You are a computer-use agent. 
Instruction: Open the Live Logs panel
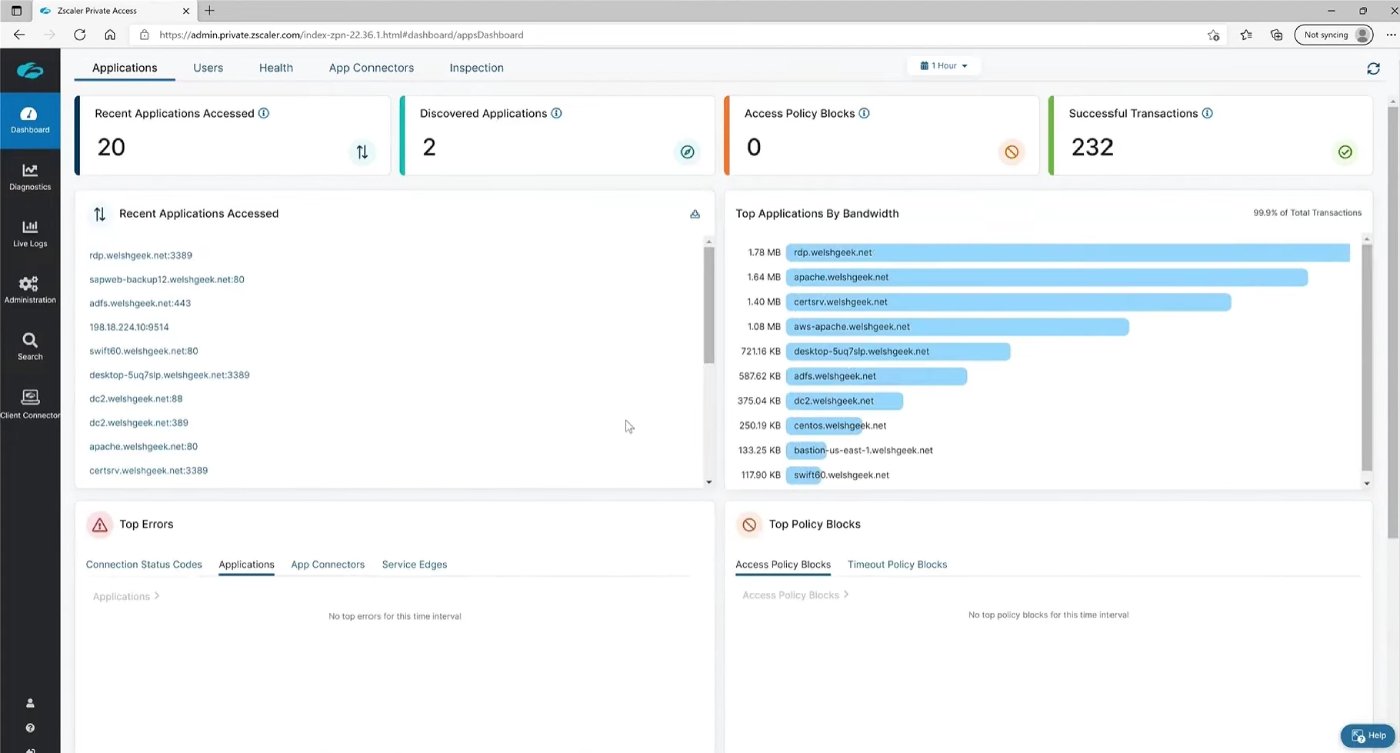[30, 234]
